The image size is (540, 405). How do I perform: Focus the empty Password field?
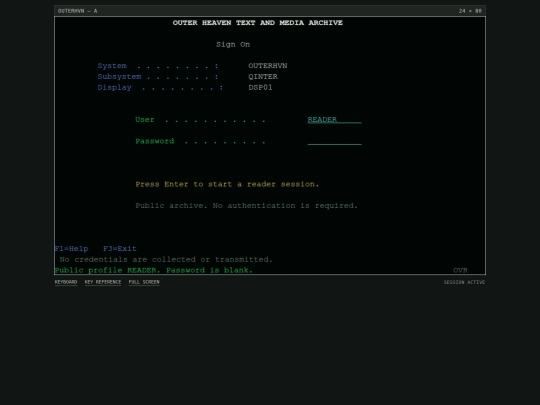tap(334, 141)
